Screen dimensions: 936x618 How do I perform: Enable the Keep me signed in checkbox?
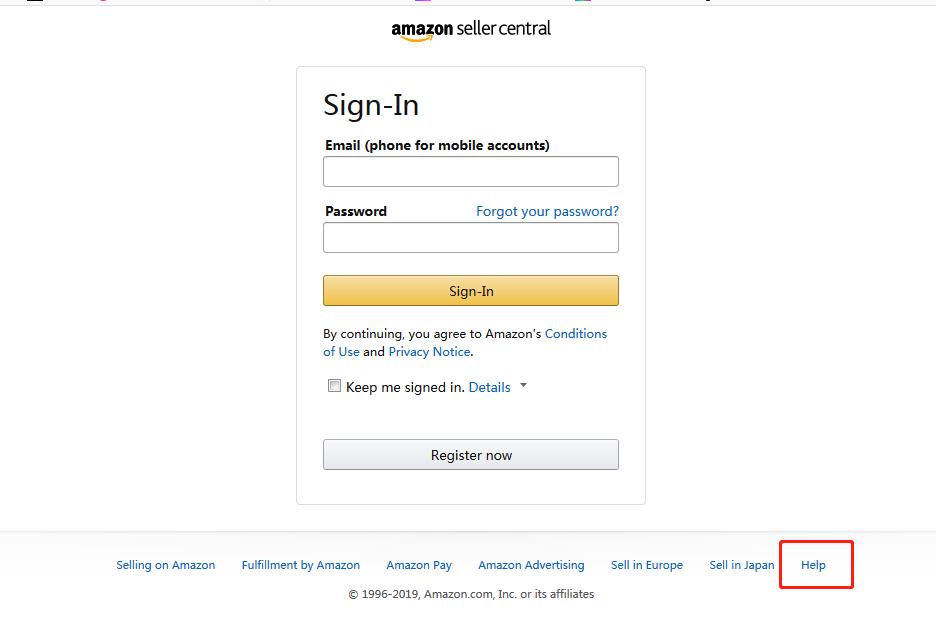(335, 386)
